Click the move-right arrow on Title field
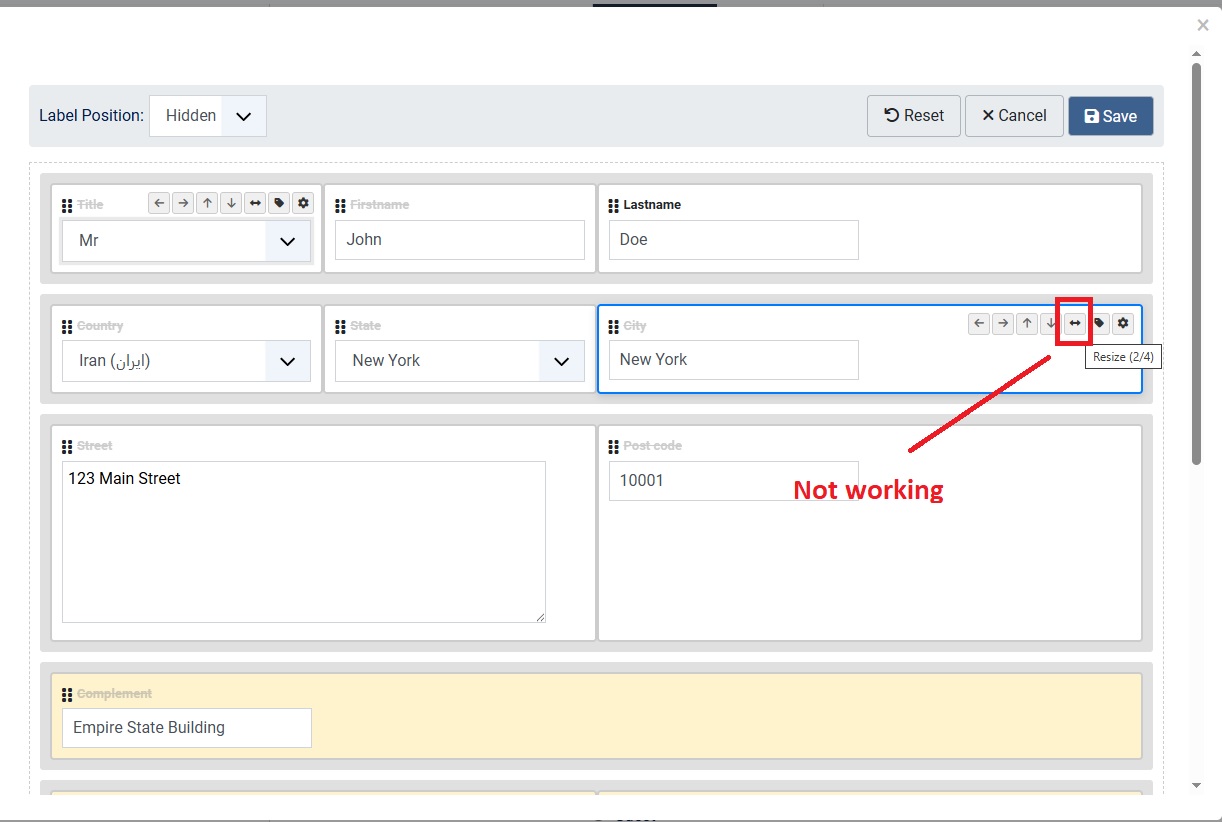The image size is (1222, 822). coord(183,203)
